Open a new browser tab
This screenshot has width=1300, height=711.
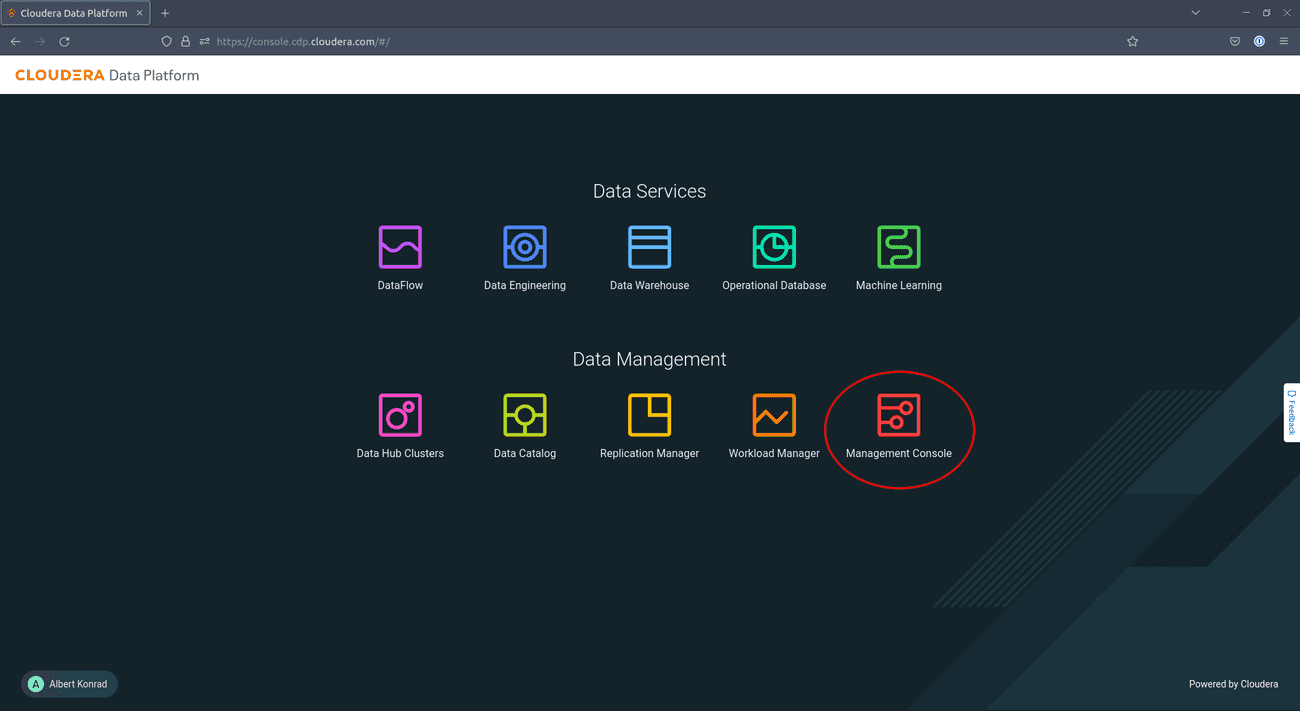coord(165,13)
